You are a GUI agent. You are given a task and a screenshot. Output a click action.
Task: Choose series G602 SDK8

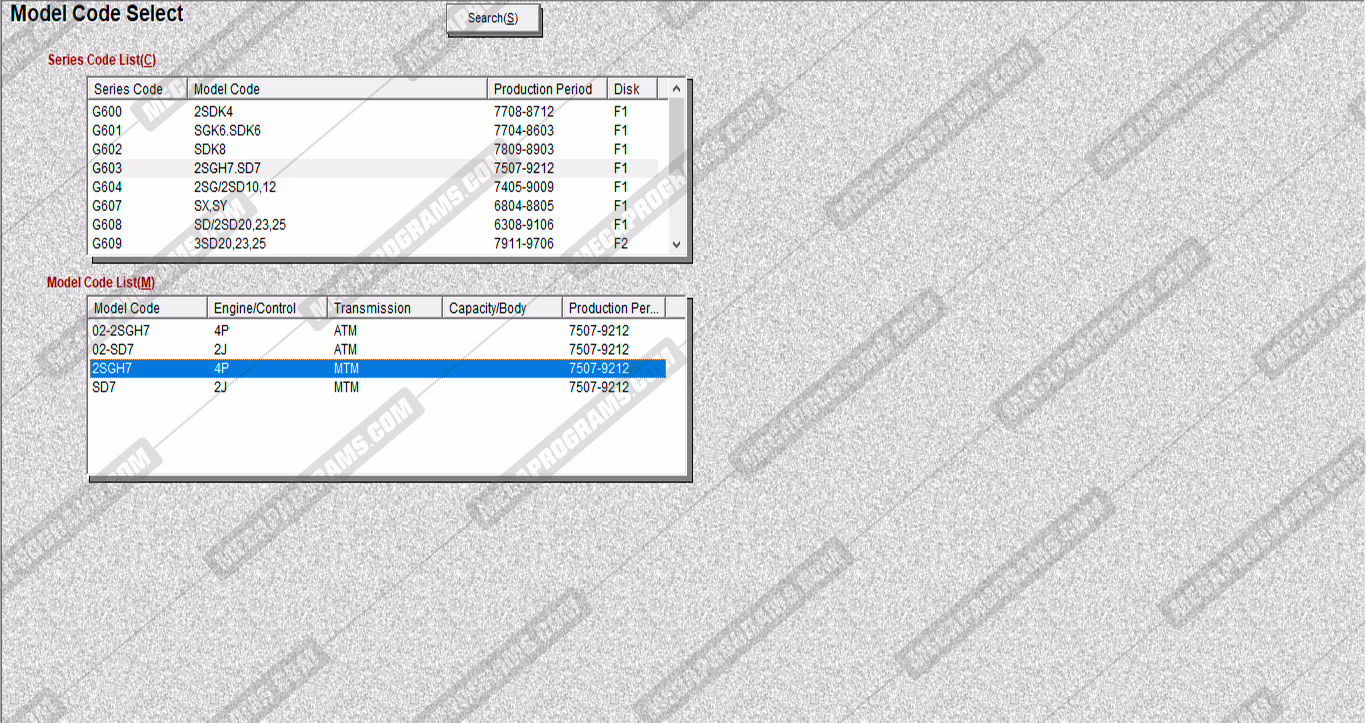pos(300,150)
